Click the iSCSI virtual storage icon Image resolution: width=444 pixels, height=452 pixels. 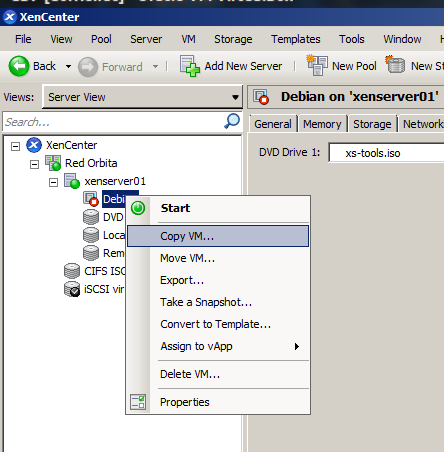tap(72, 289)
